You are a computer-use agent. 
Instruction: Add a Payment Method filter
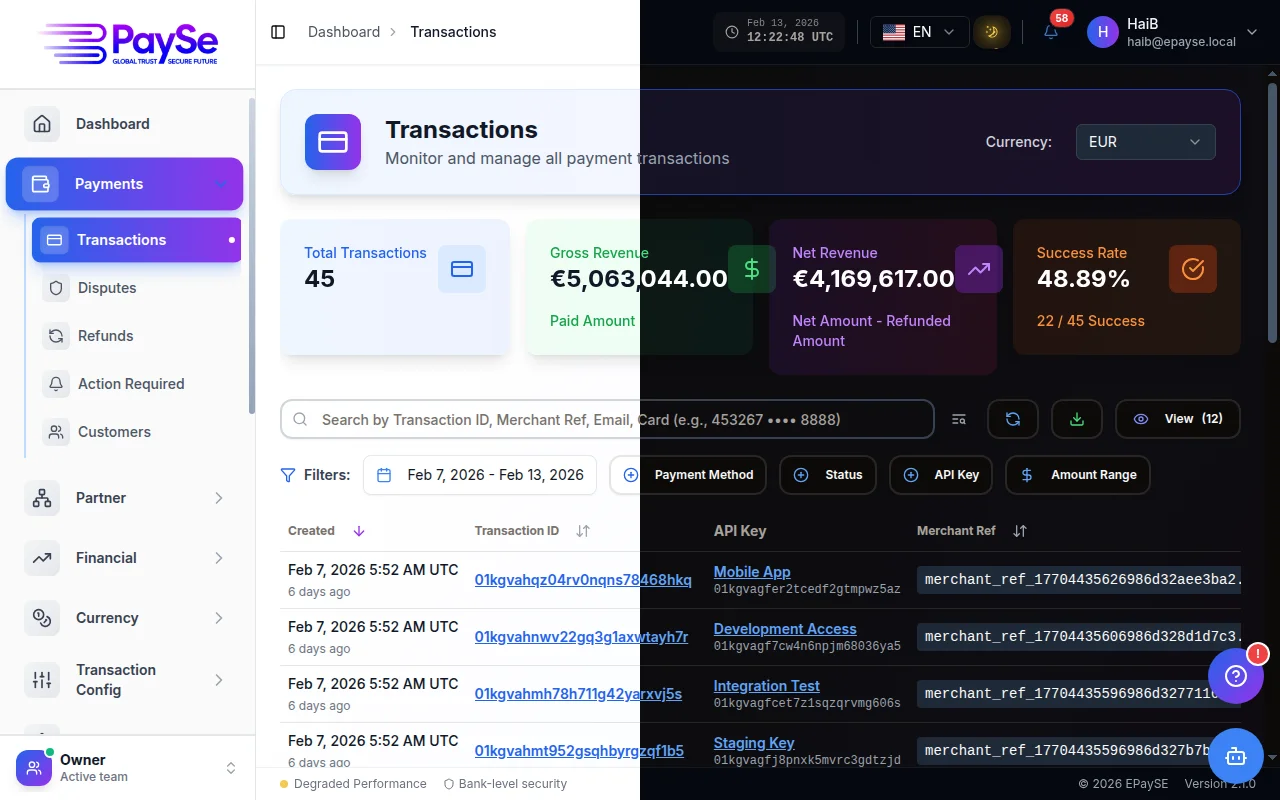[688, 475]
